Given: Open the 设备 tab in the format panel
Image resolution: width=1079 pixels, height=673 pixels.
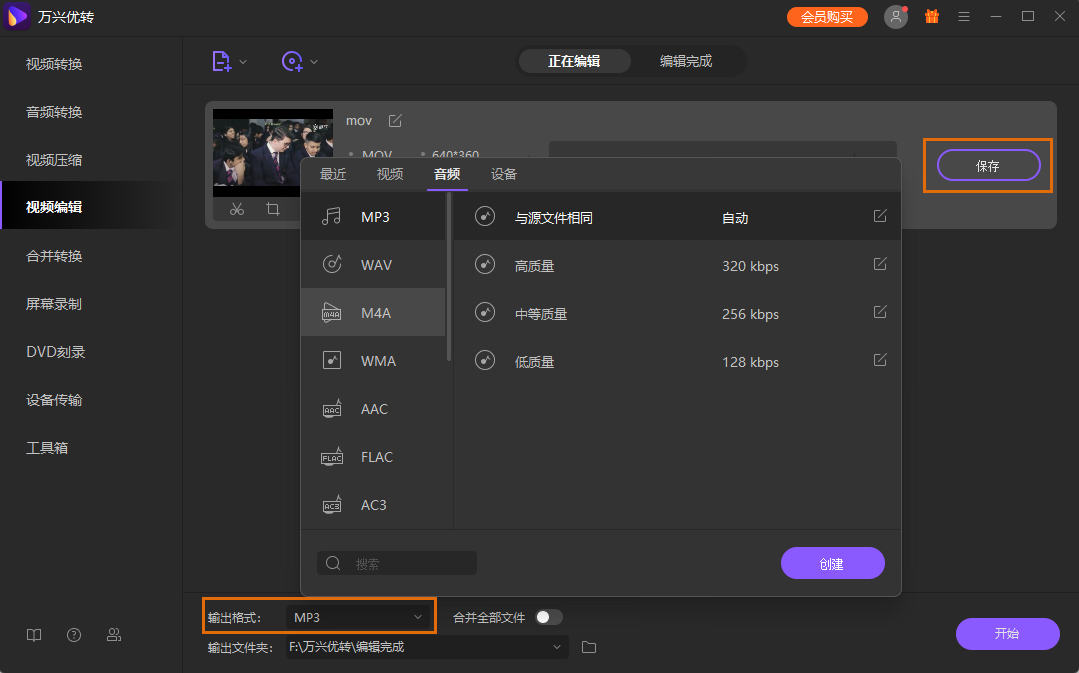Looking at the screenshot, I should click(x=504, y=173).
